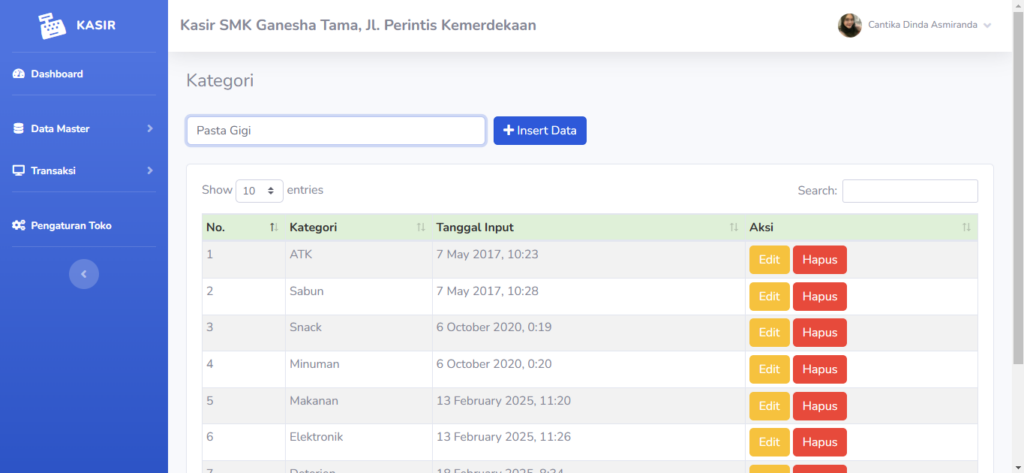Expand the Data Master submenu chevron

tap(150, 129)
